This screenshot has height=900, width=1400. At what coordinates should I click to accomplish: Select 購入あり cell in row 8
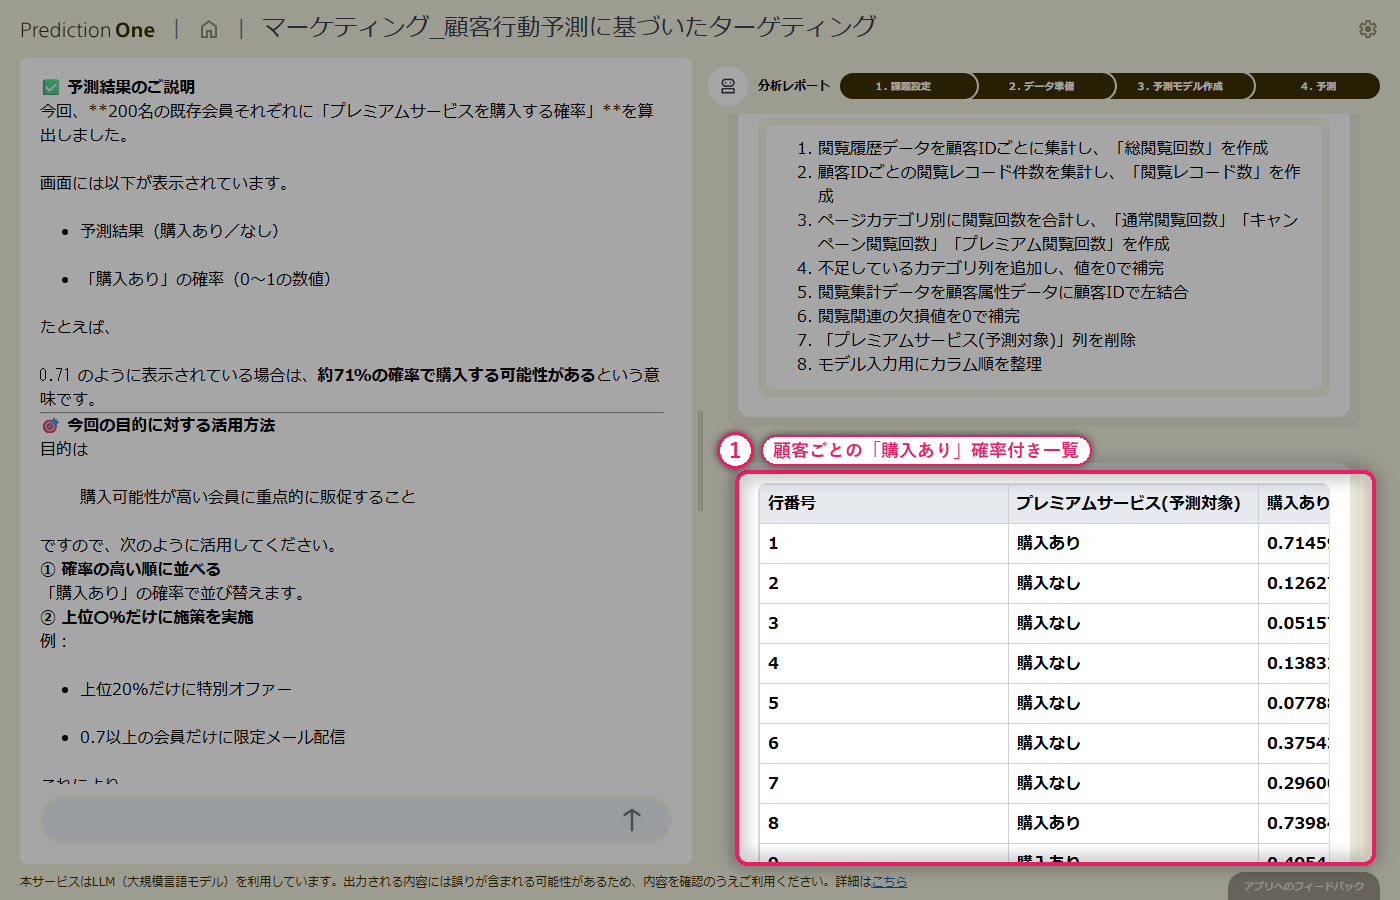point(1133,823)
